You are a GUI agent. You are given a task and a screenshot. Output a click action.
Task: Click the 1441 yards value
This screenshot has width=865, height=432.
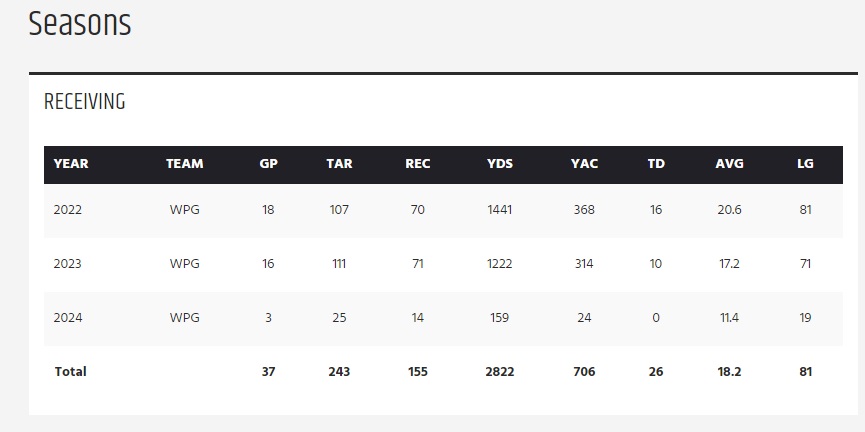499,210
